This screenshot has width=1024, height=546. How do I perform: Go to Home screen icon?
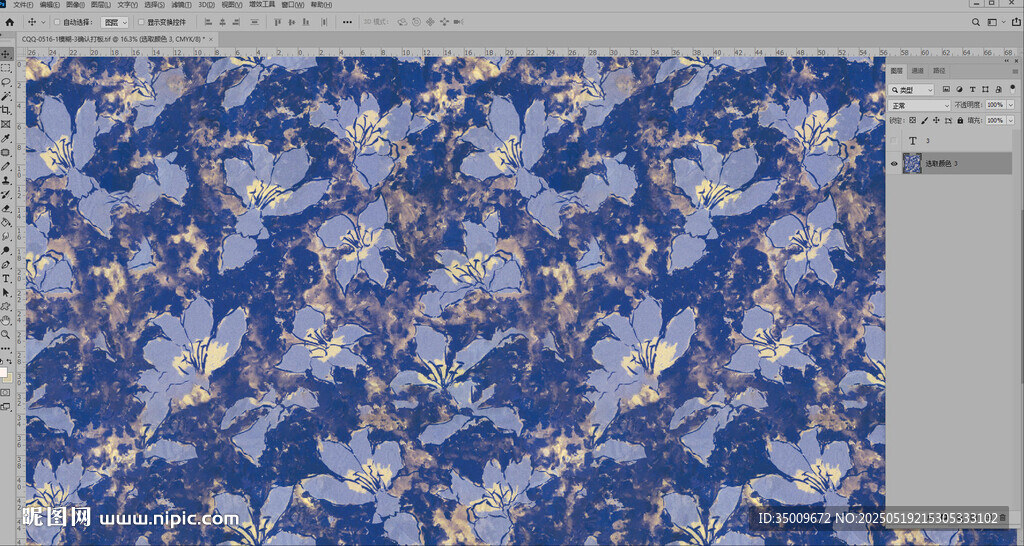[10, 22]
